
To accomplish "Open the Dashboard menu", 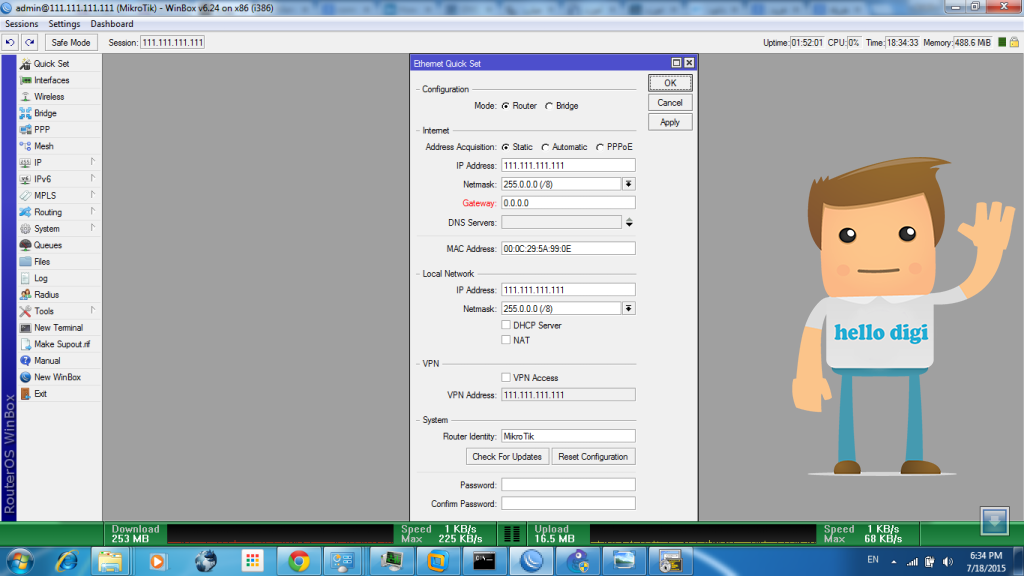I will pos(112,24).
